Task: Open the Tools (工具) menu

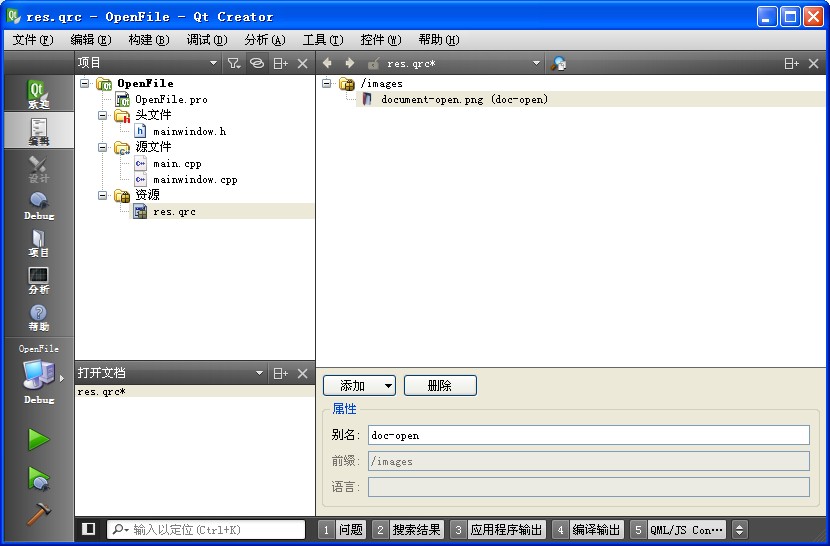Action: pyautogui.click(x=323, y=40)
